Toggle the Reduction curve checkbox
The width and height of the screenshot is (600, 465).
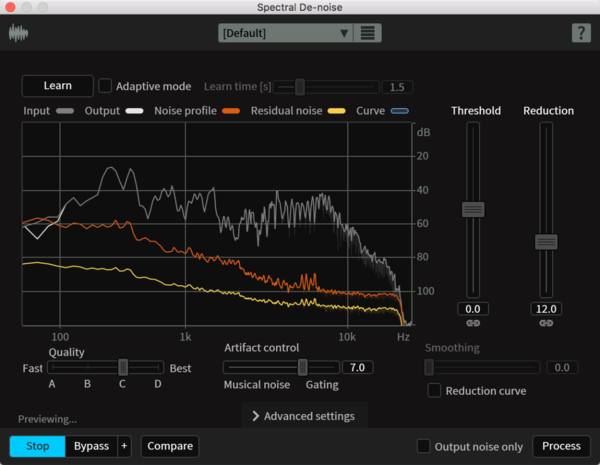pos(434,391)
